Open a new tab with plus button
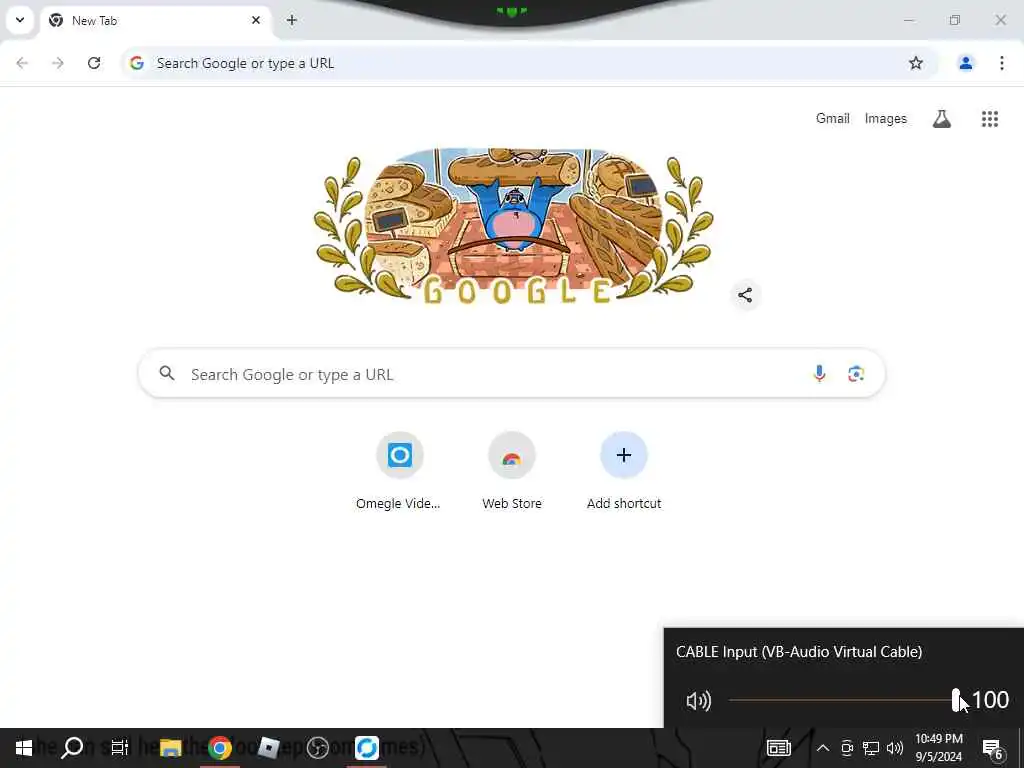This screenshot has height=768, width=1024. (x=292, y=20)
